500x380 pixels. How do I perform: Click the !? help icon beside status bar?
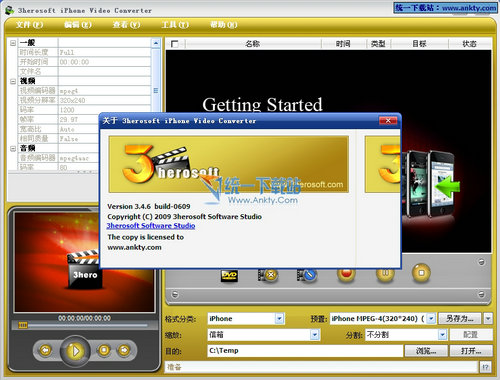(486, 367)
